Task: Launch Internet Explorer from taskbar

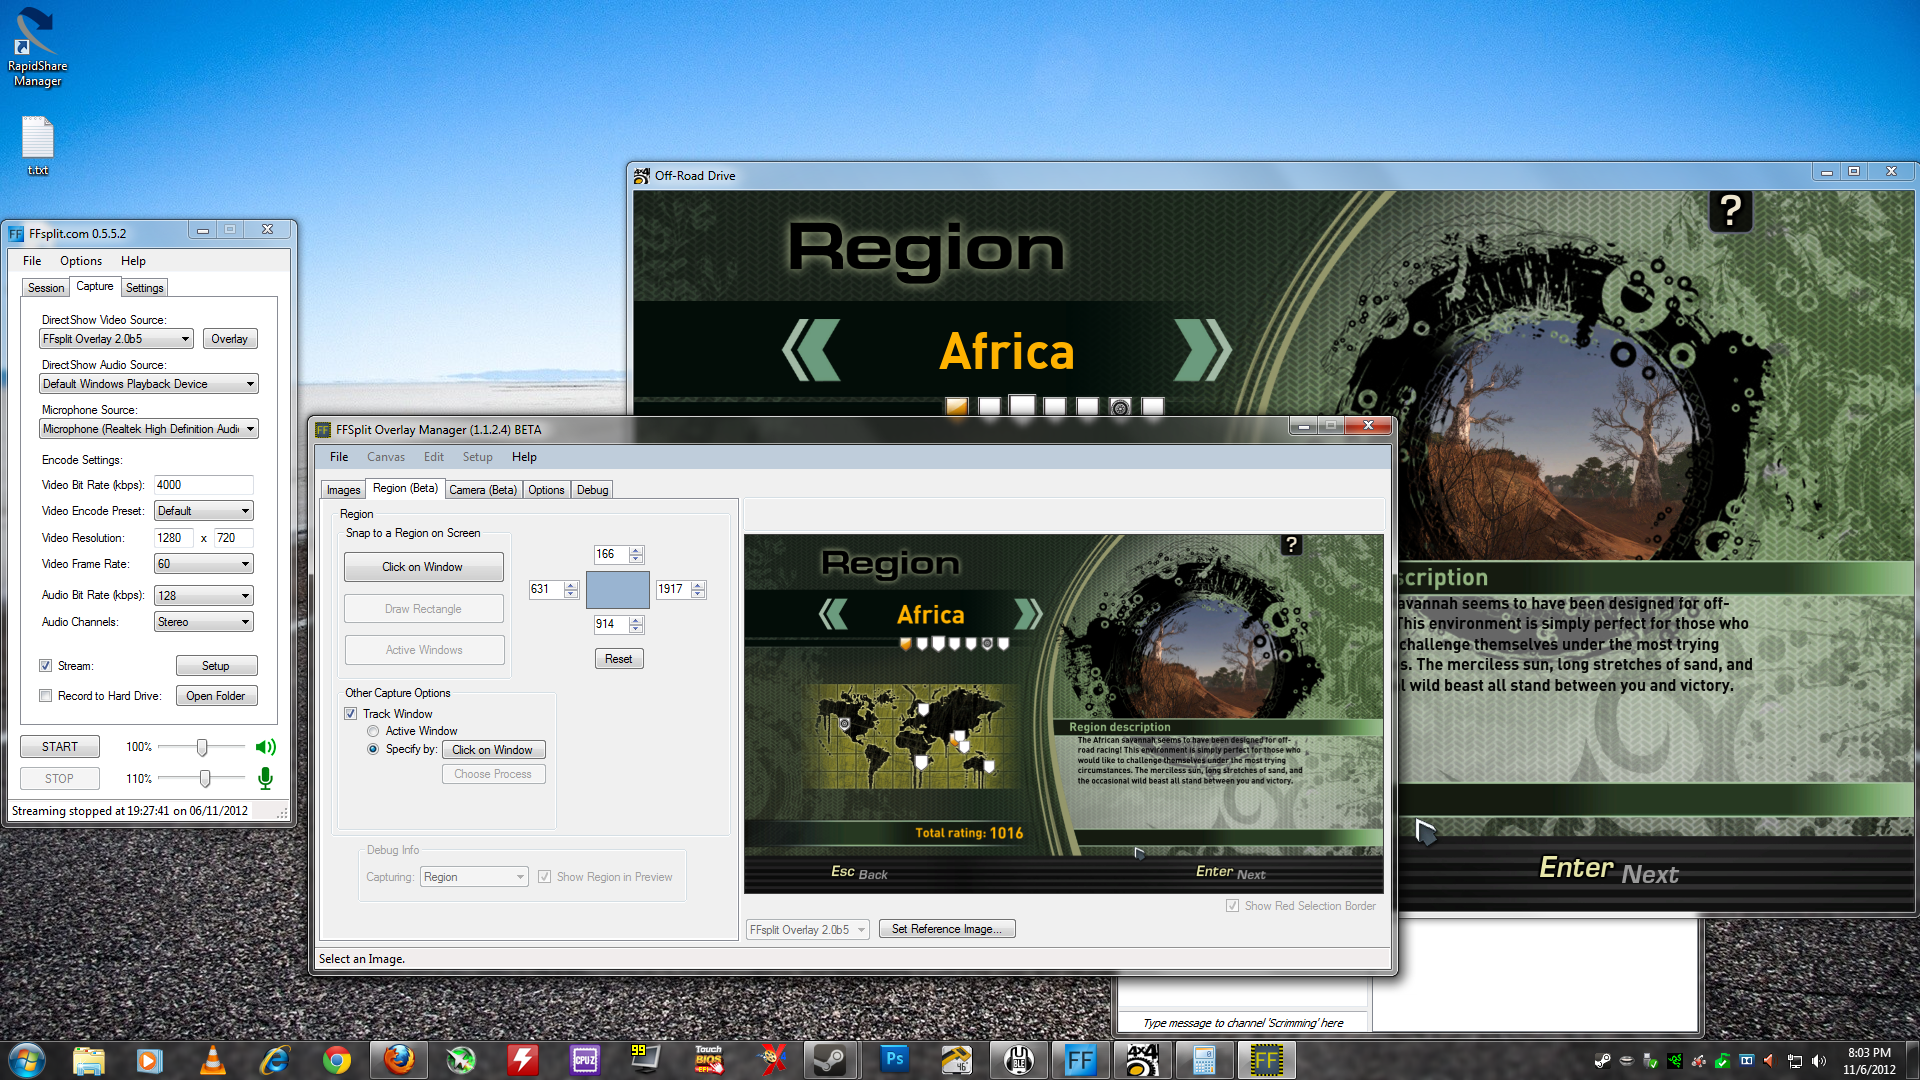Action: pyautogui.click(x=274, y=1060)
